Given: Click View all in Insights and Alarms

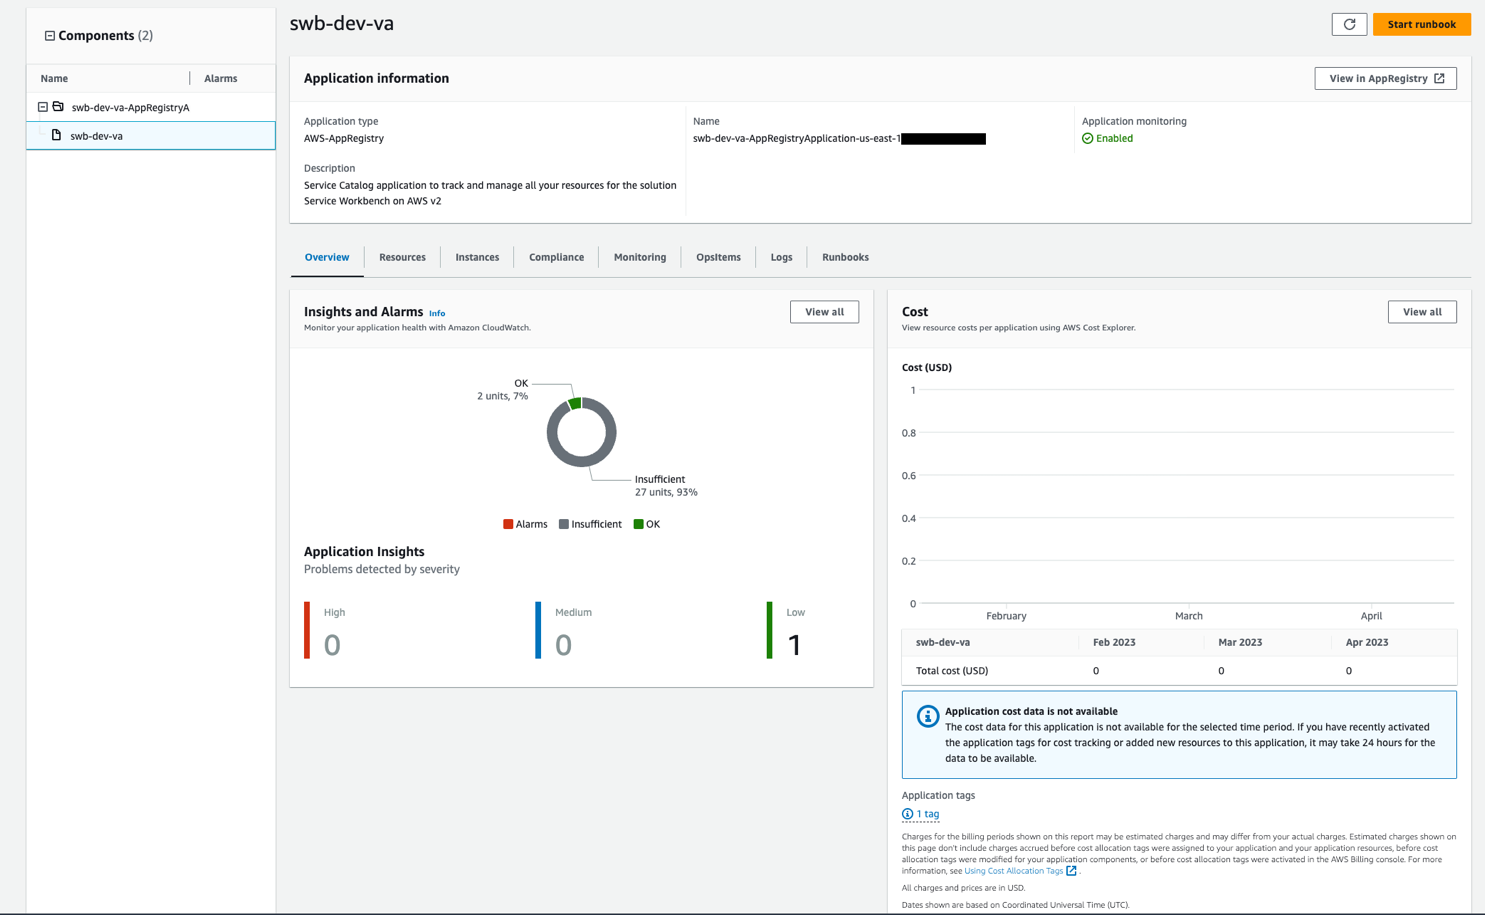Looking at the screenshot, I should [x=824, y=312].
